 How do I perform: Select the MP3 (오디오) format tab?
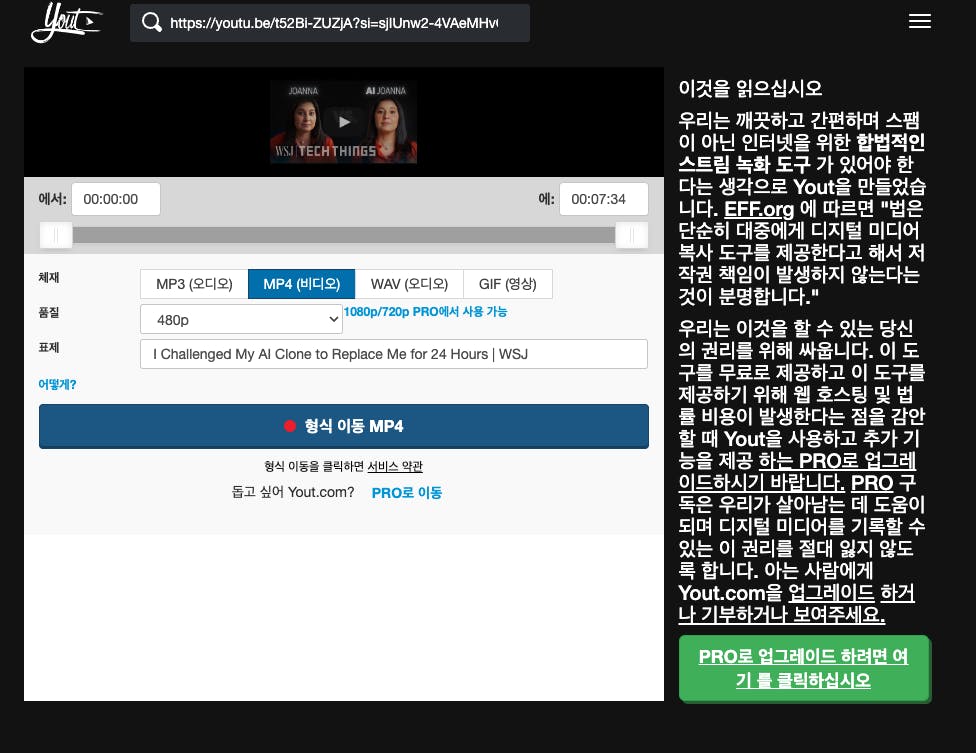tap(194, 284)
